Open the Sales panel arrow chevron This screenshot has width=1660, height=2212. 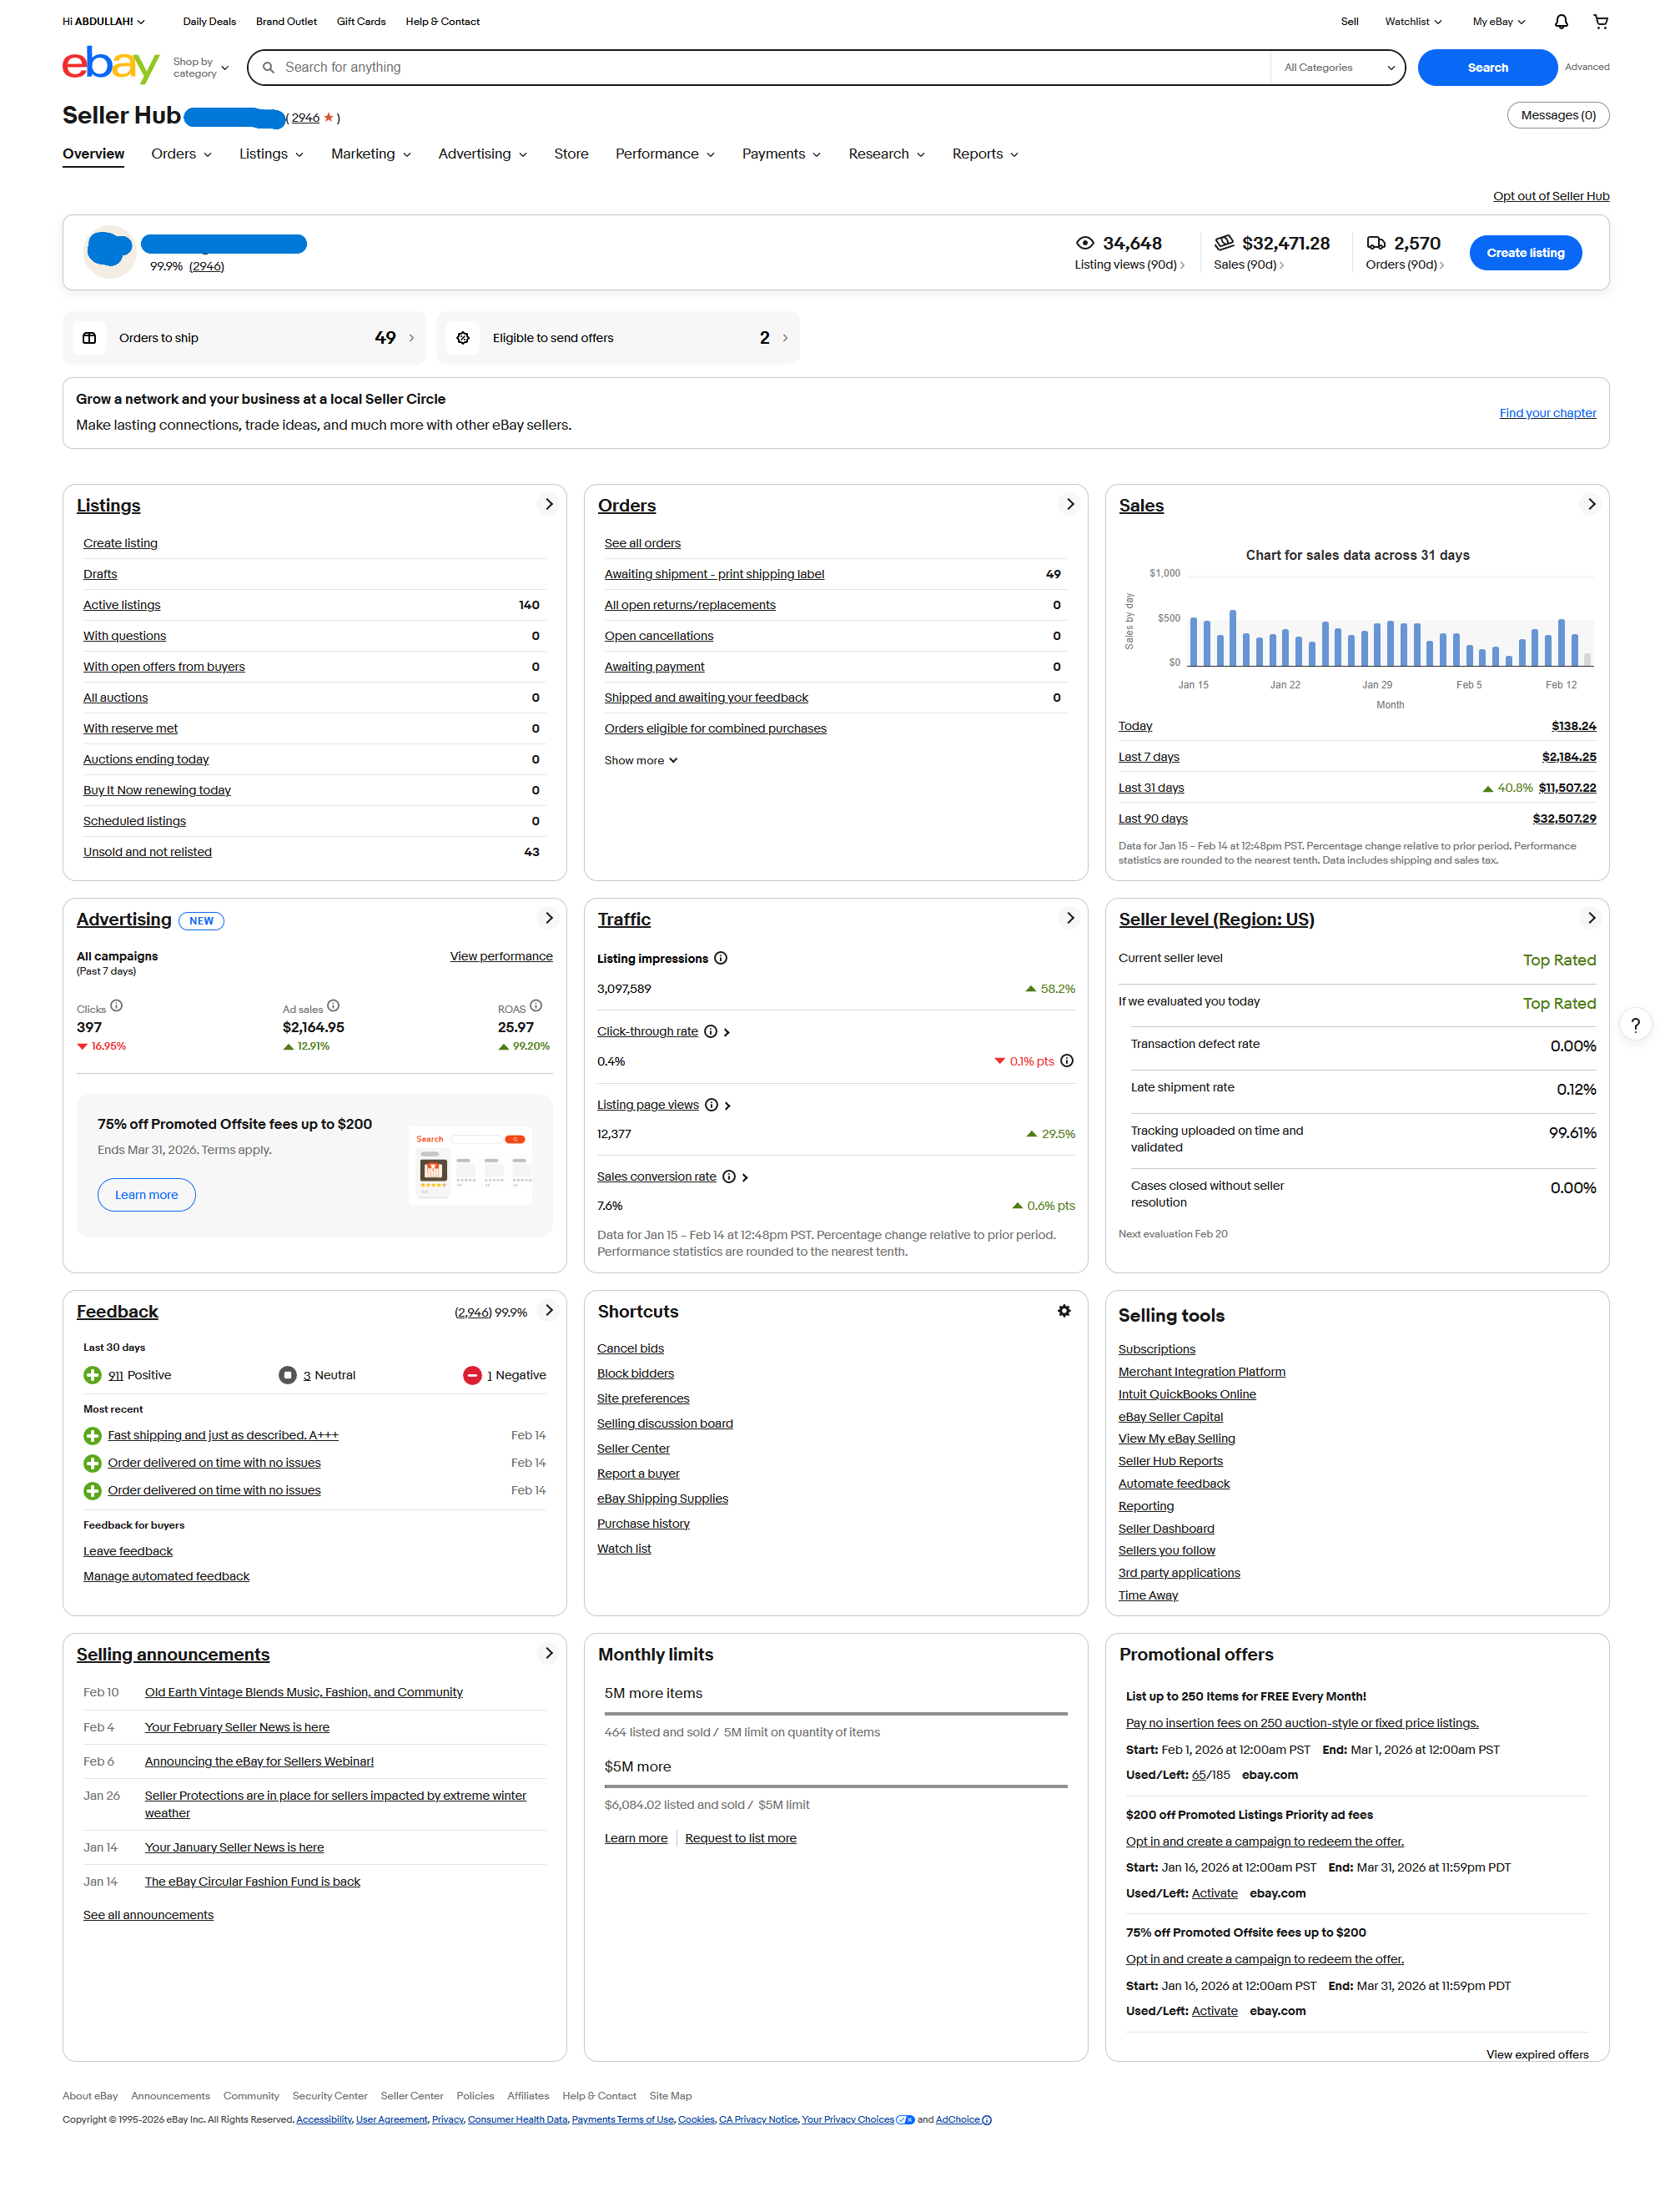(x=1590, y=504)
